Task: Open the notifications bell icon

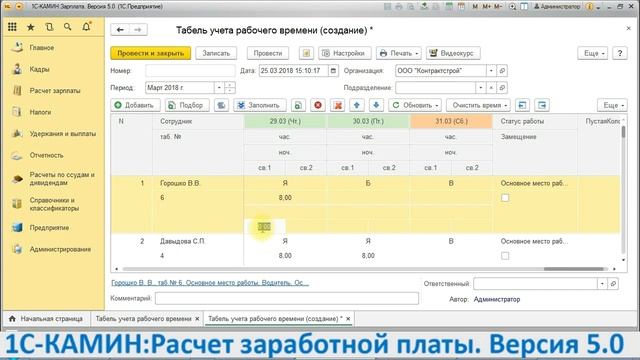Action: 87,27
